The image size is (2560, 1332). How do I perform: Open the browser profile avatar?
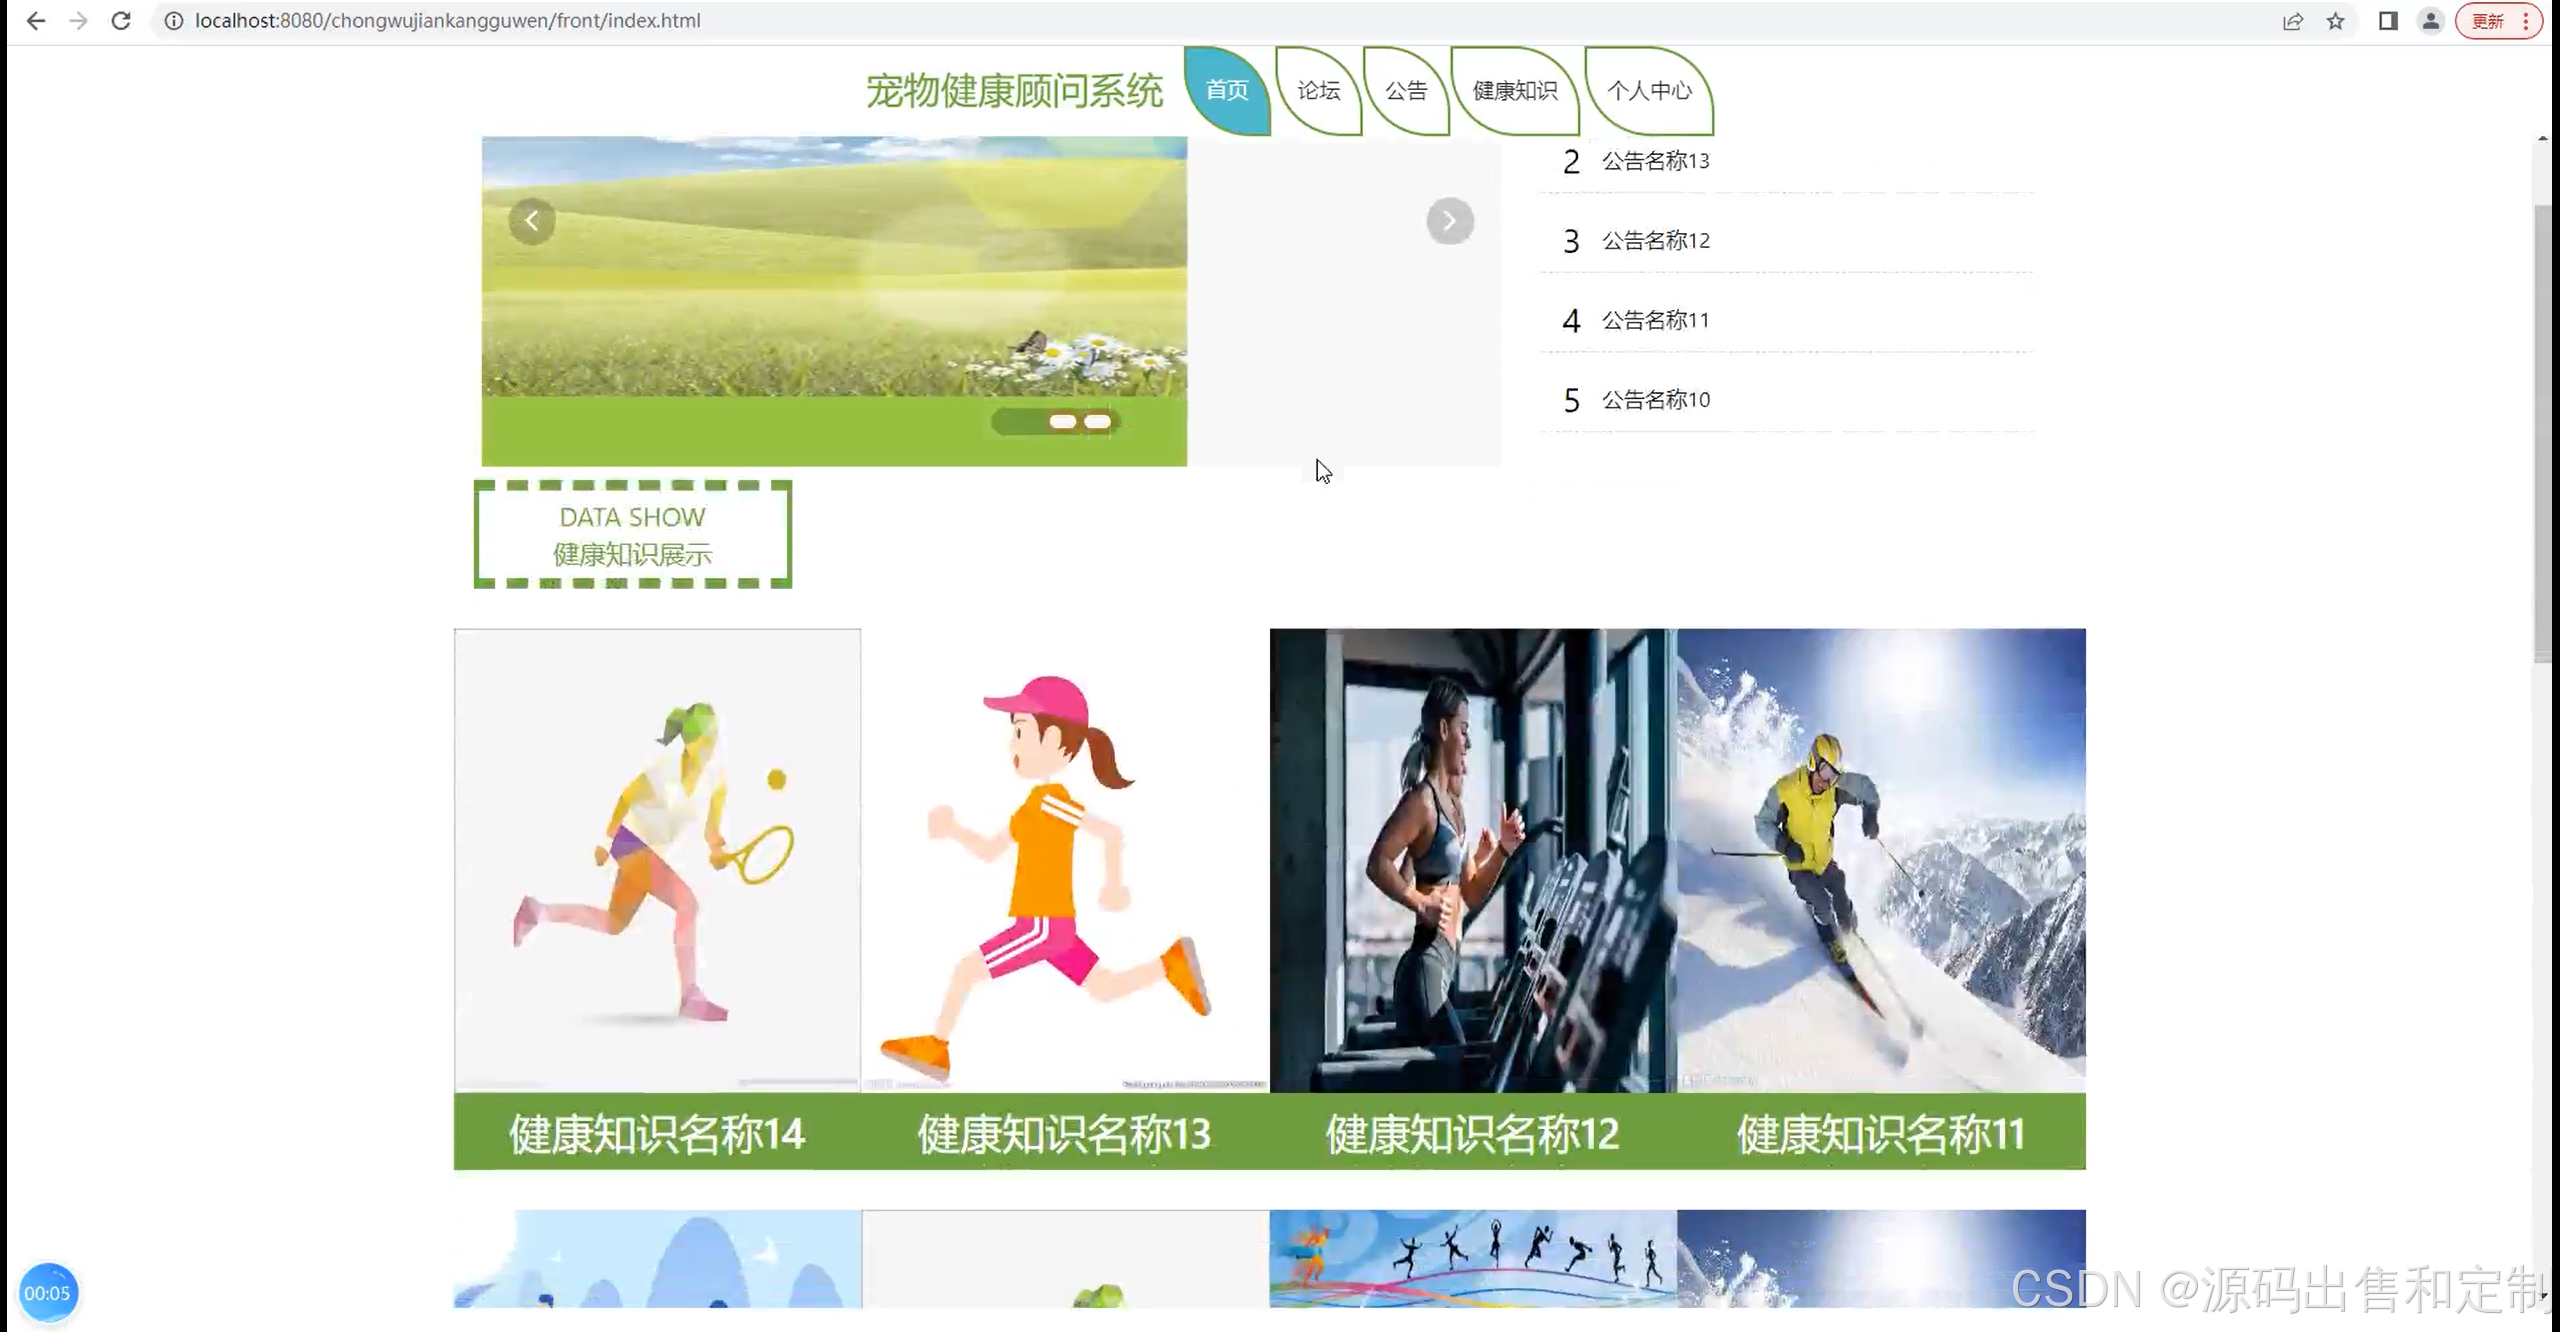click(x=2431, y=21)
